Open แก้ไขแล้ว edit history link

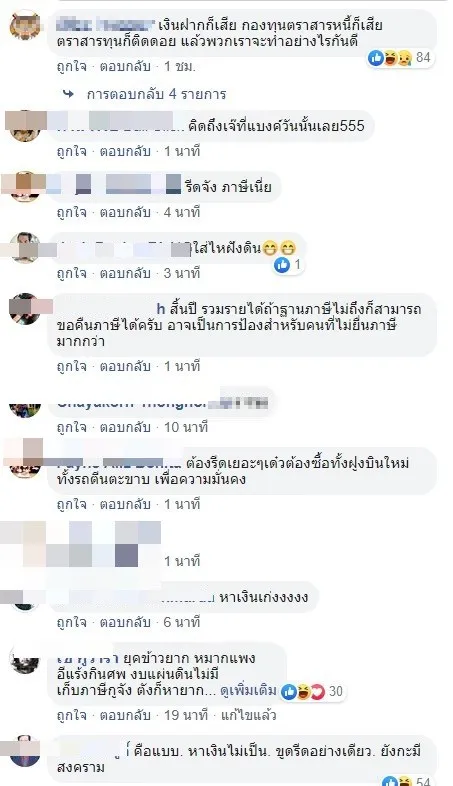click(x=249, y=715)
